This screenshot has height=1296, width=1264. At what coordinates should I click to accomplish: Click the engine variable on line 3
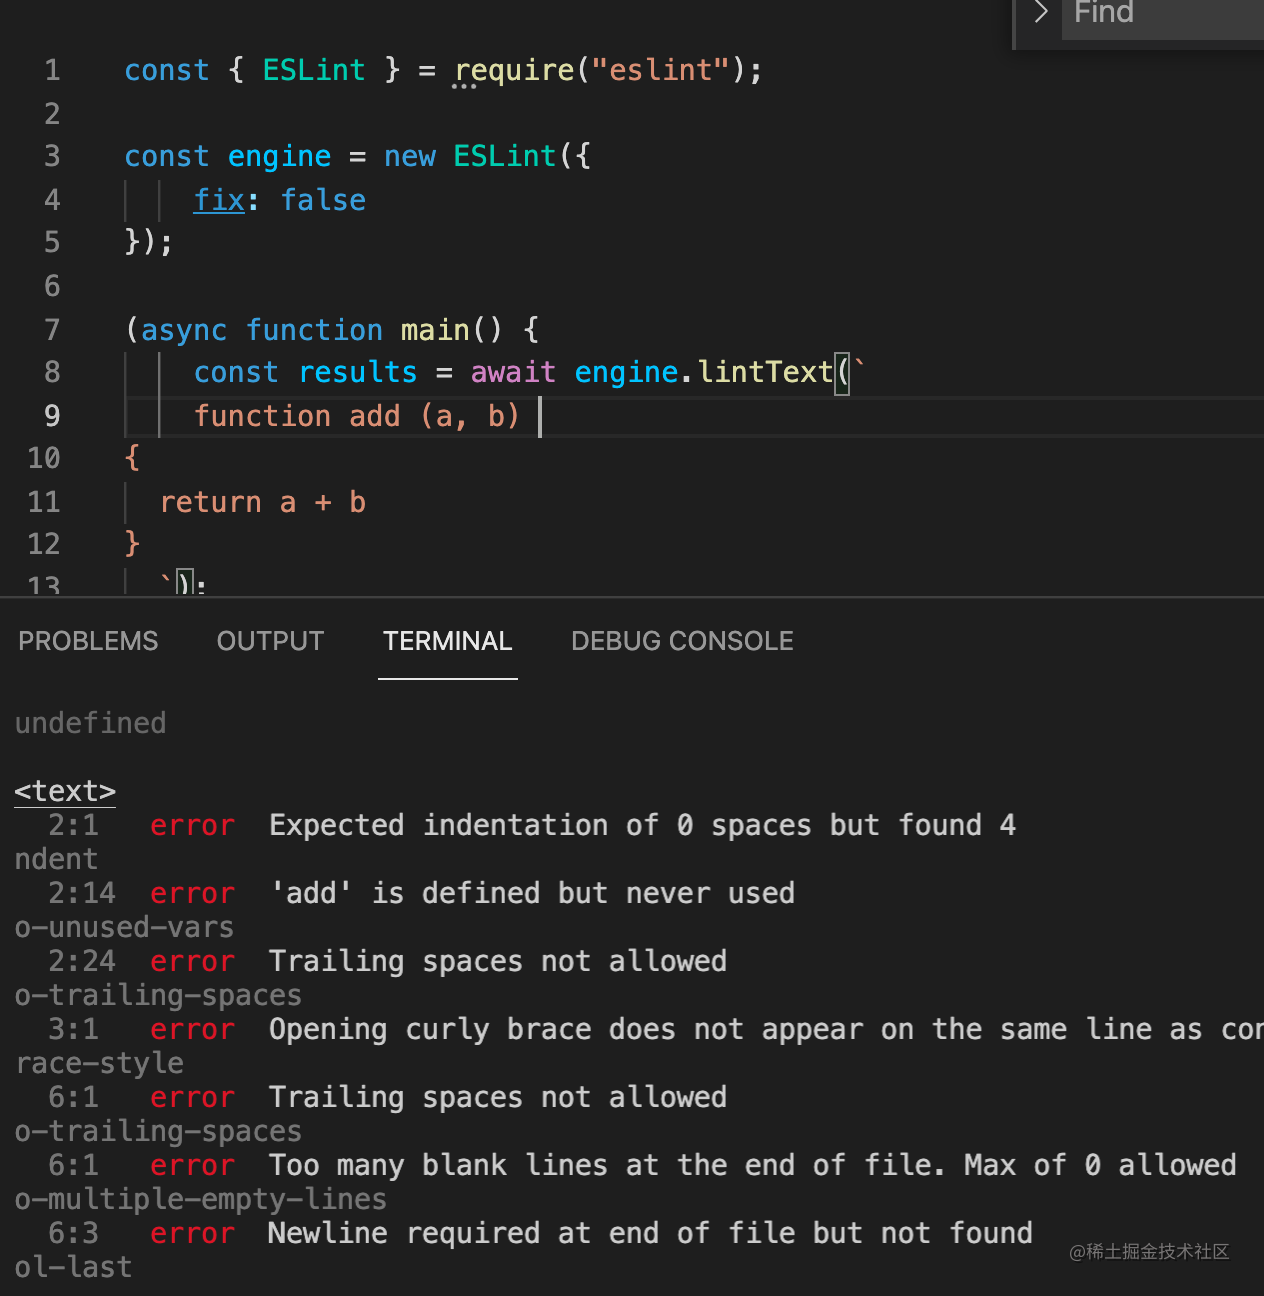pos(279,157)
